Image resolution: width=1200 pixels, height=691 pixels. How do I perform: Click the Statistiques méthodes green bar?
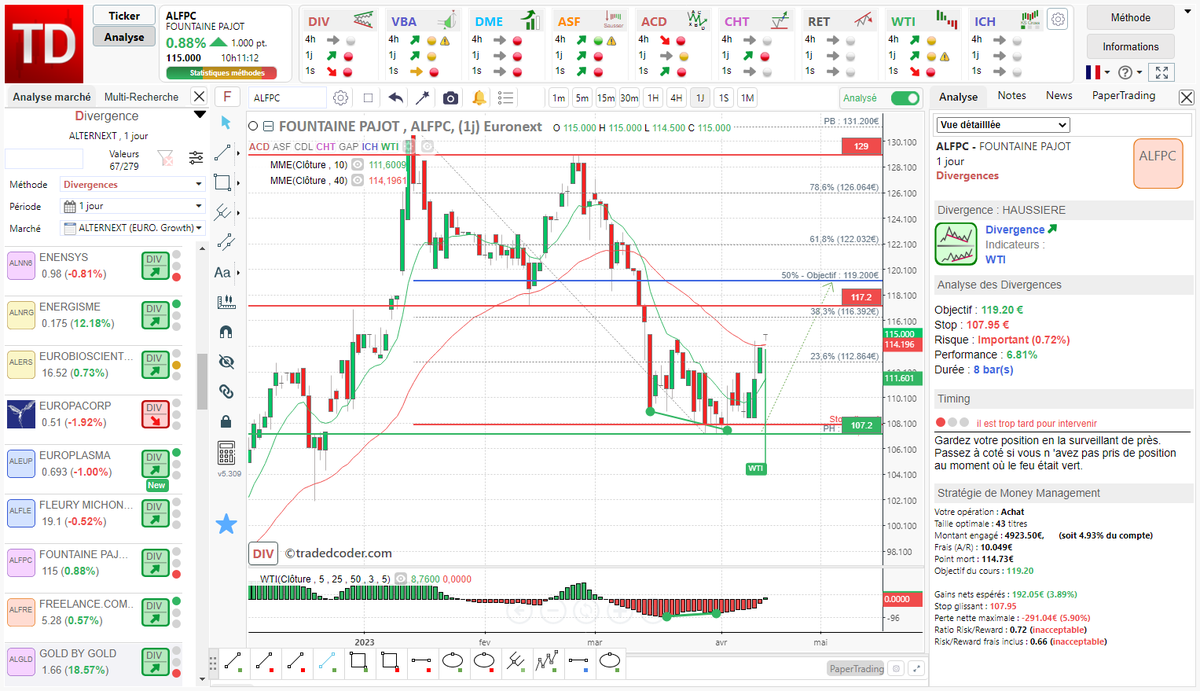click(x=220, y=73)
